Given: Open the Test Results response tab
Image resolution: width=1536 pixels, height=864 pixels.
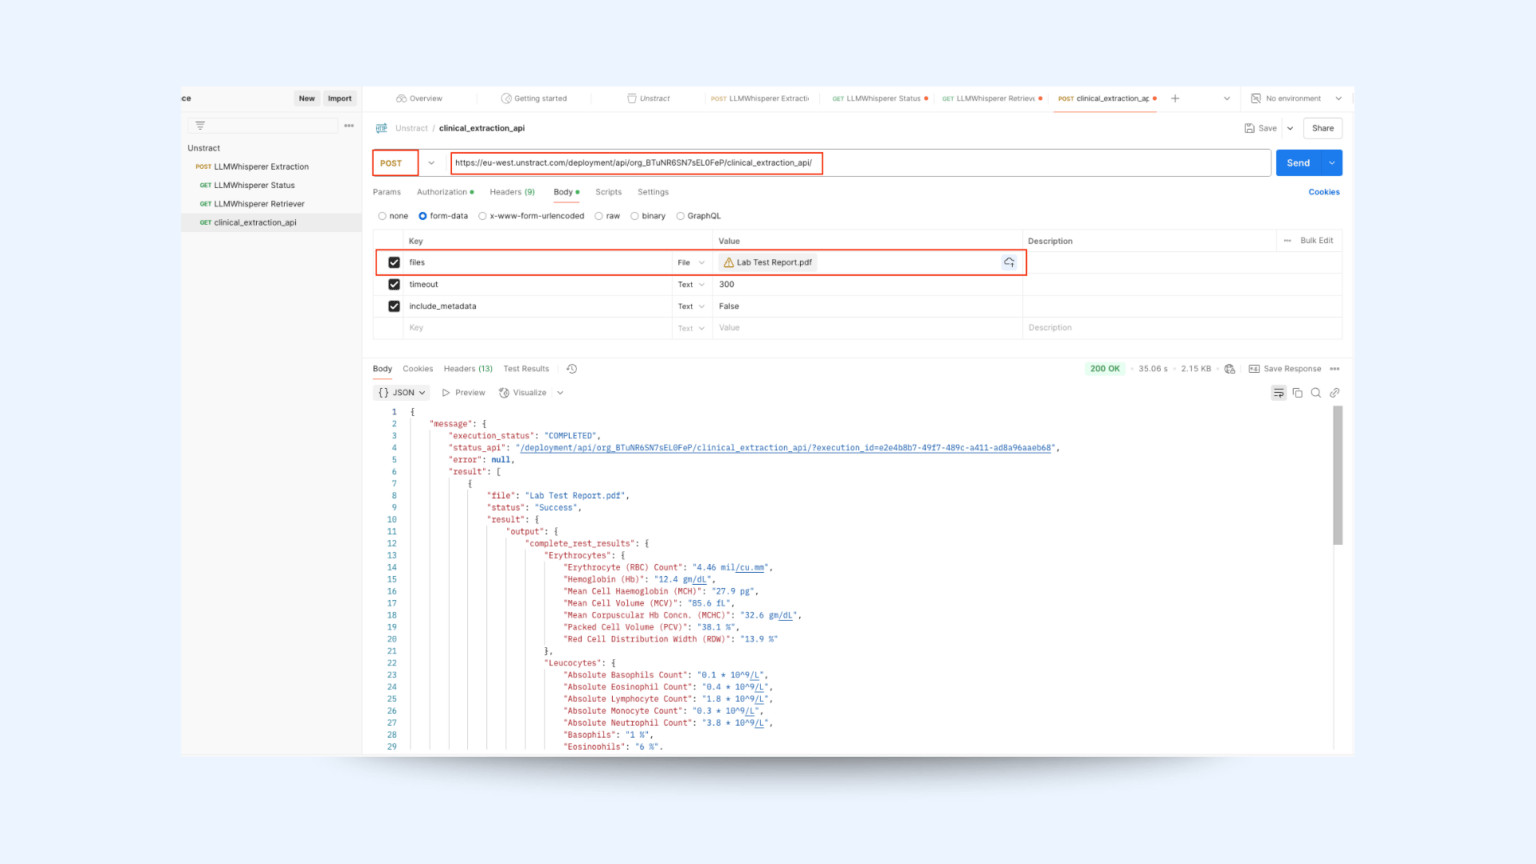Looking at the screenshot, I should [x=526, y=368].
